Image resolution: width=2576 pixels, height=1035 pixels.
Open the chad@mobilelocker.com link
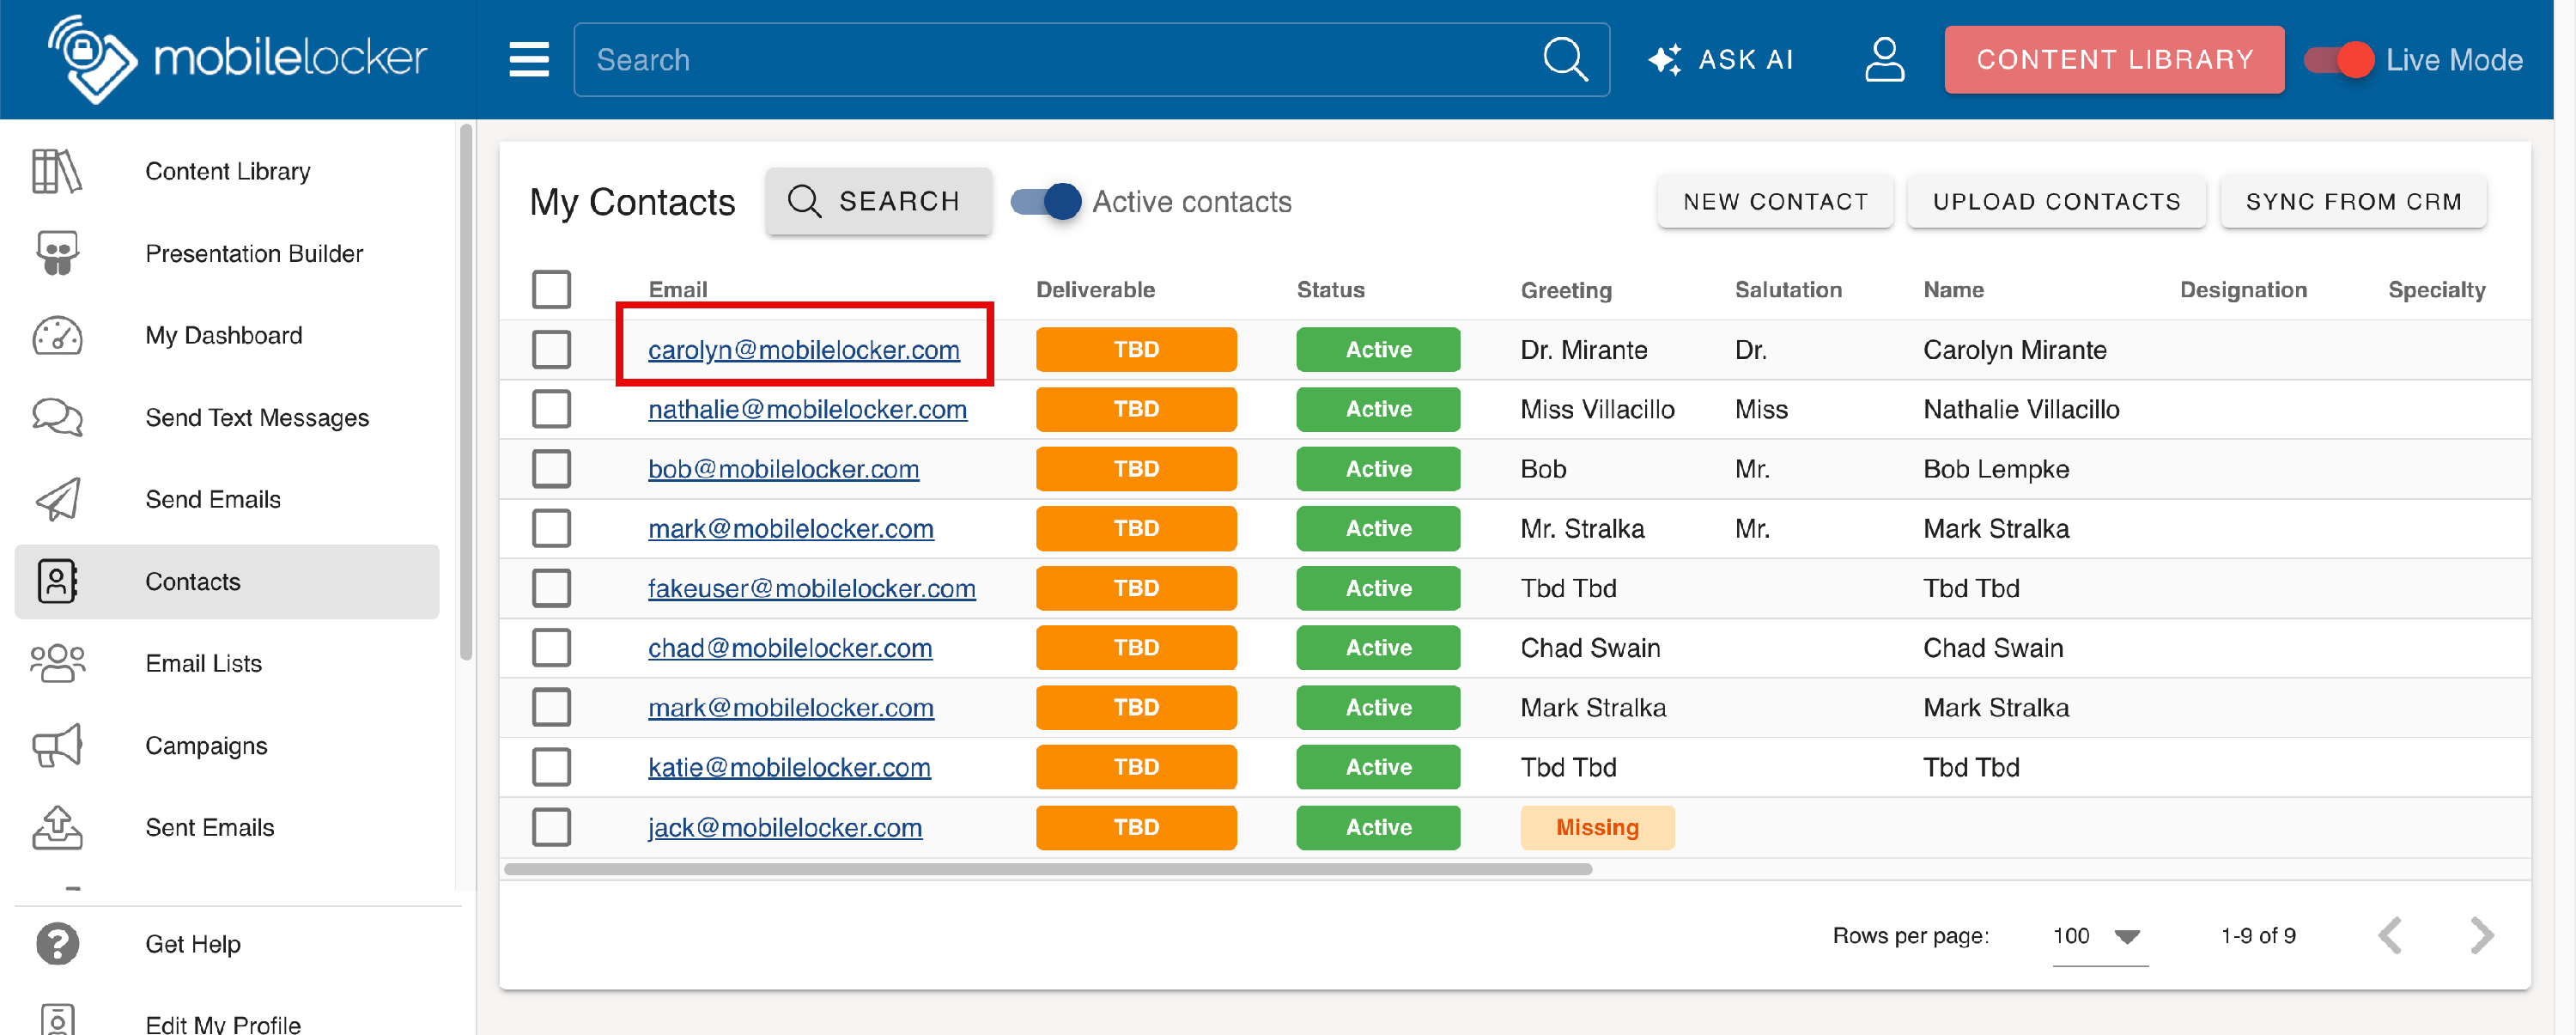tap(790, 648)
